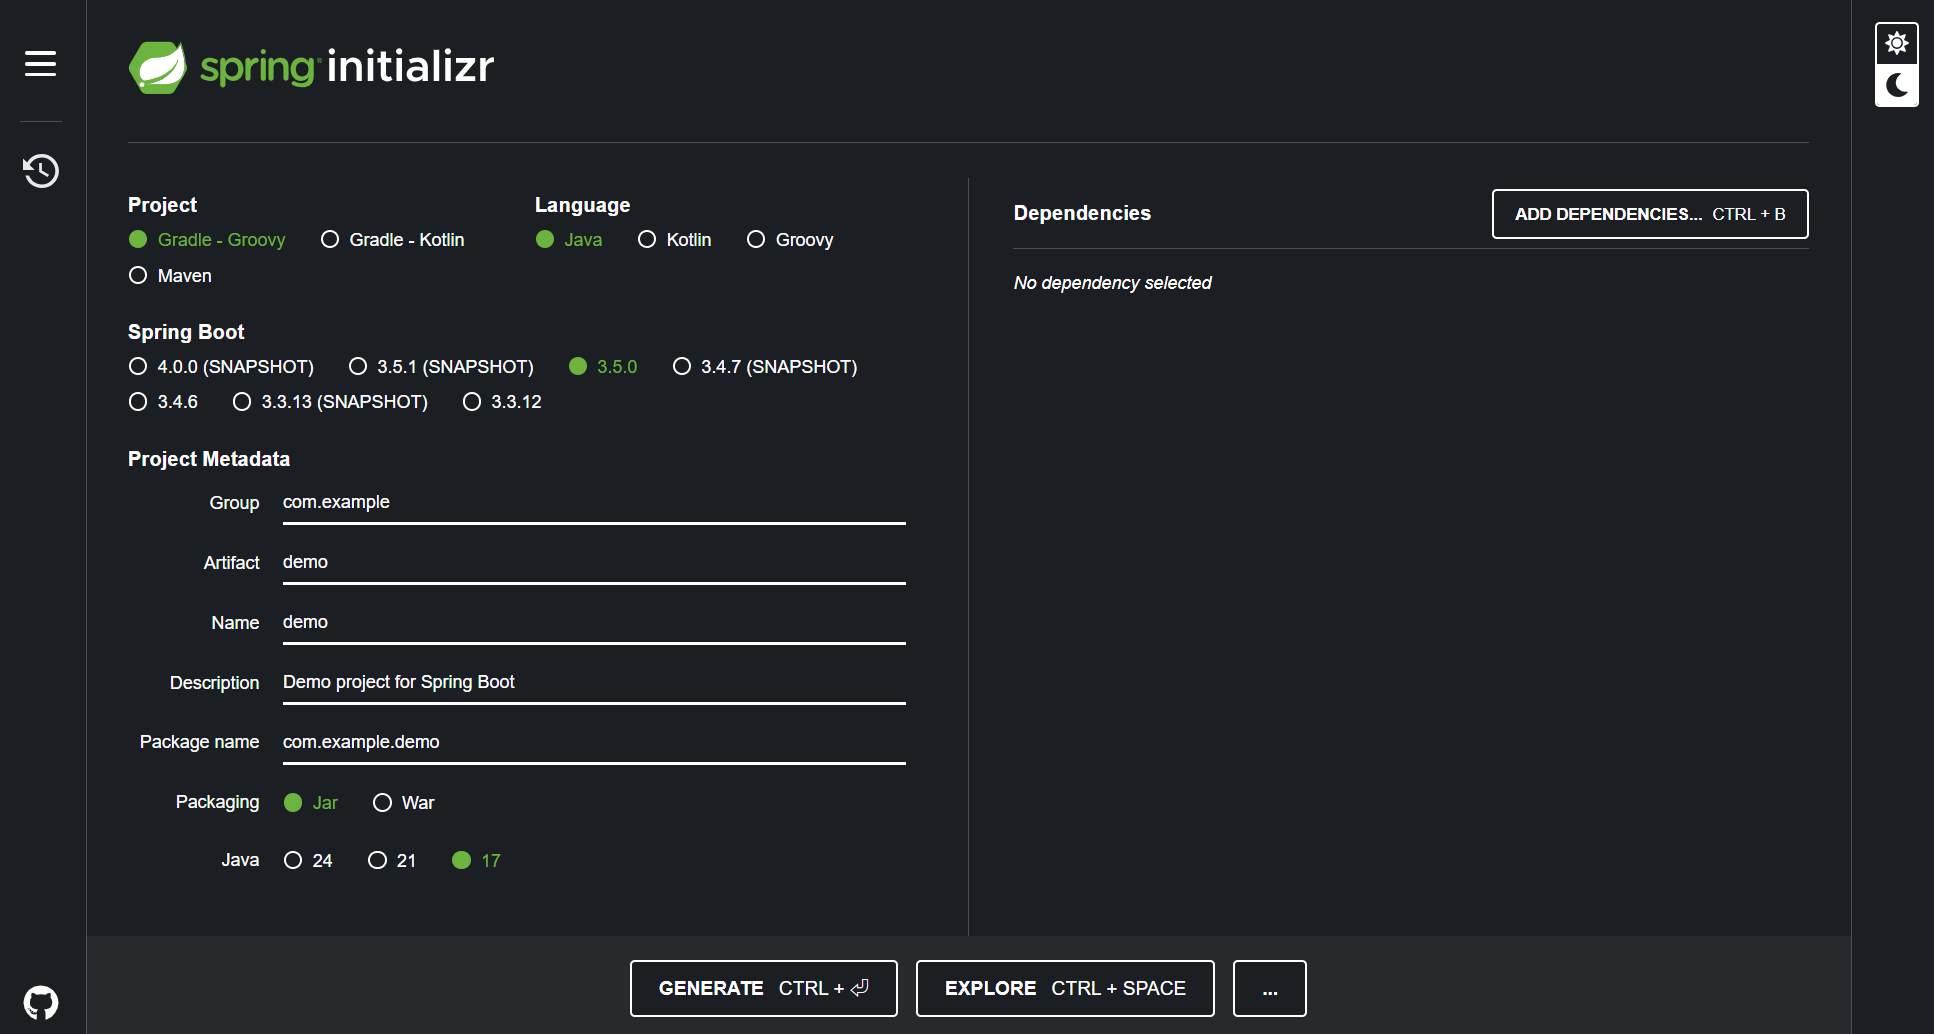Click the Explore button
This screenshot has height=1034, width=1934.
point(1065,988)
